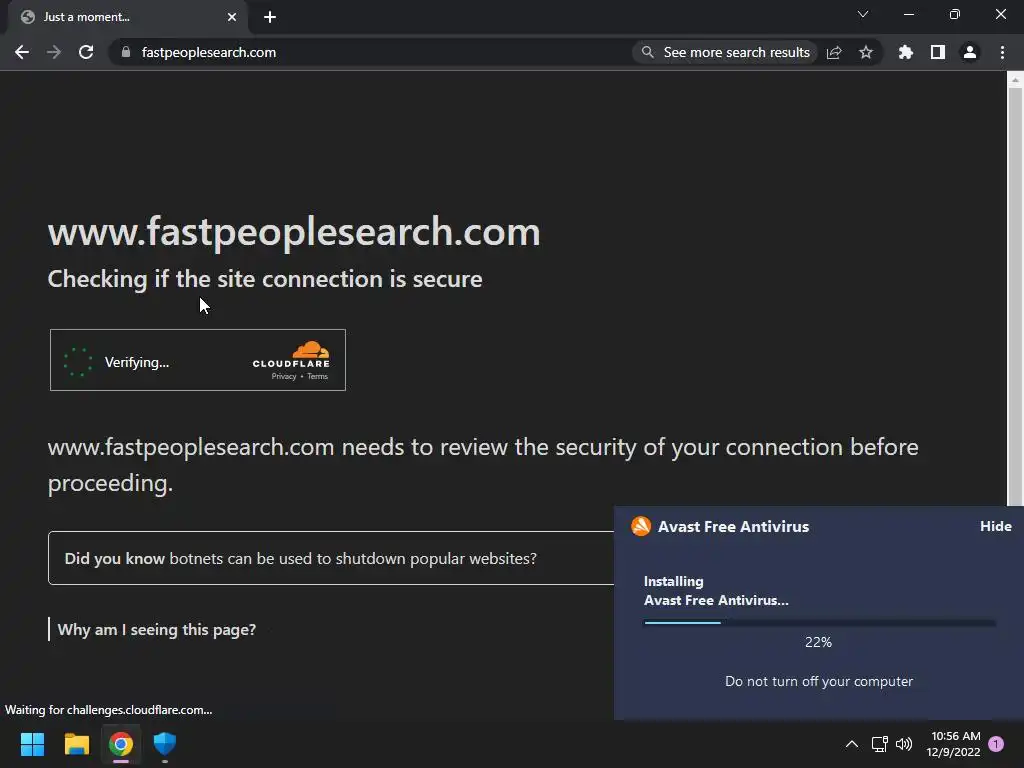Click the address bar URL

point(208,52)
